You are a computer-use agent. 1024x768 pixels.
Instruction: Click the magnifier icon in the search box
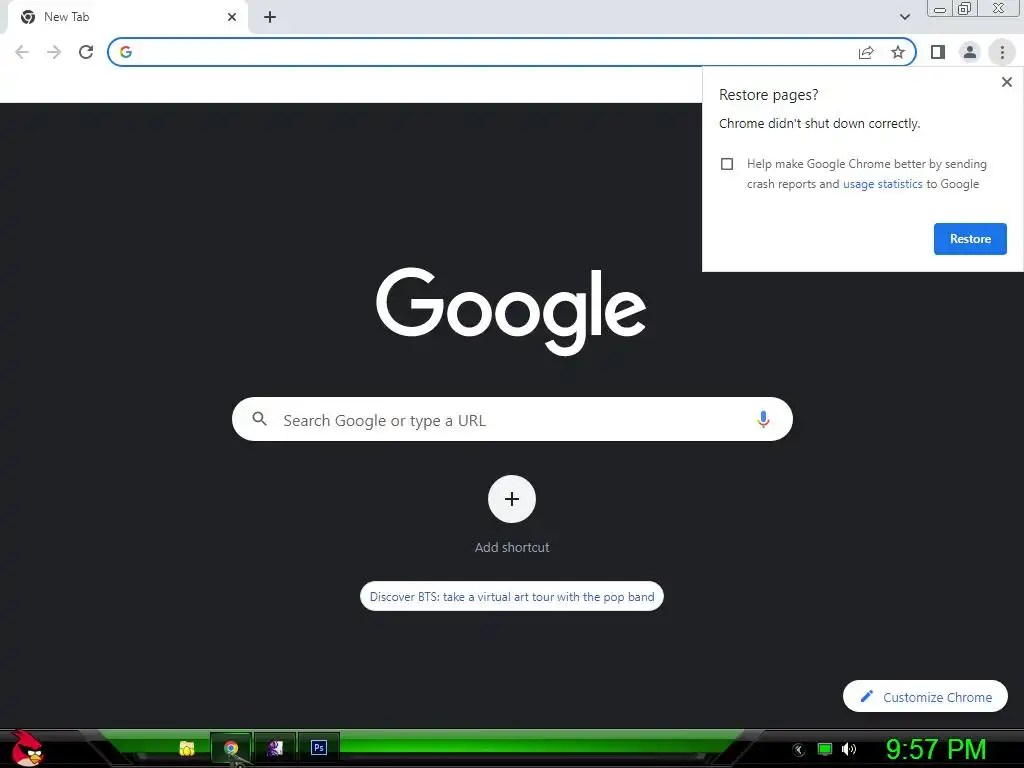coord(259,419)
